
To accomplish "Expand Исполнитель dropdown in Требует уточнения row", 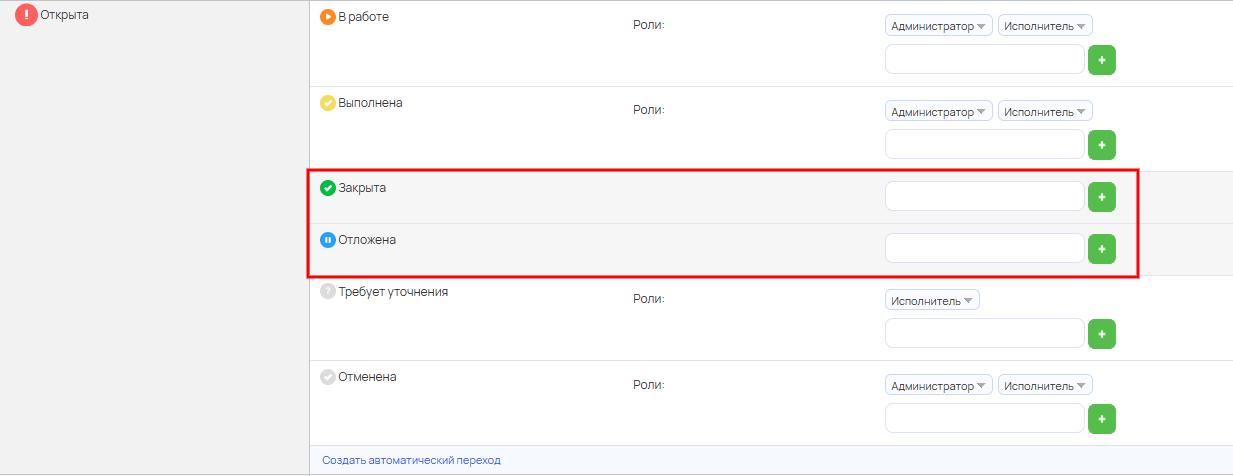I will [932, 300].
